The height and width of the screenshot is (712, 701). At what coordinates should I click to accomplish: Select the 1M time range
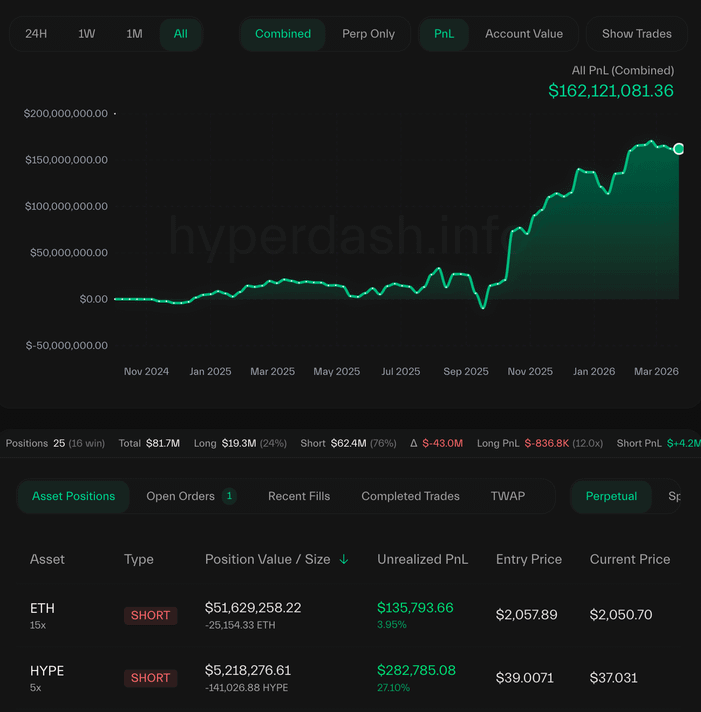134,34
